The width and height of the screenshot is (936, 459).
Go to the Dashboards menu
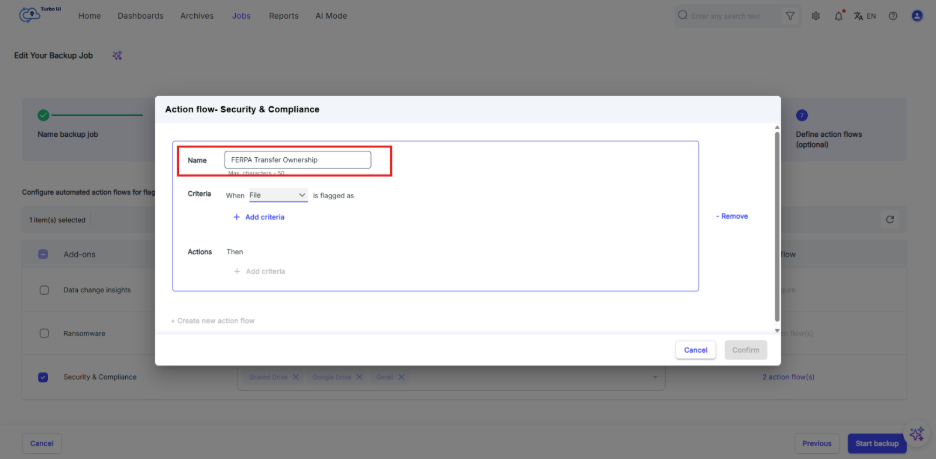coord(140,16)
